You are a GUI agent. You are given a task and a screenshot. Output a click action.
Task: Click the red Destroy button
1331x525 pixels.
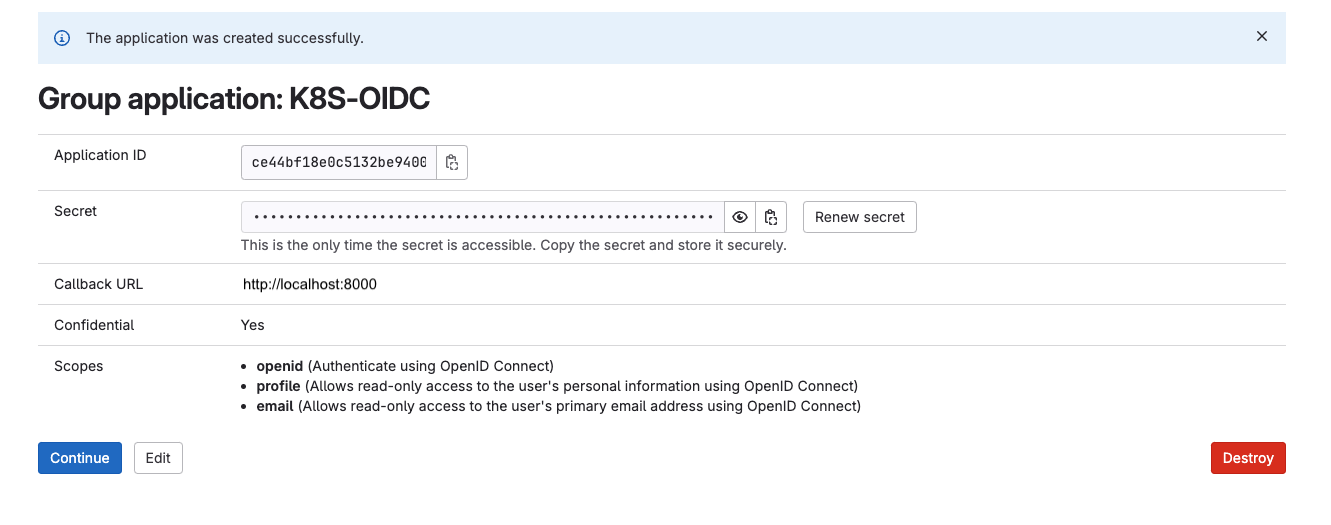coord(1247,458)
